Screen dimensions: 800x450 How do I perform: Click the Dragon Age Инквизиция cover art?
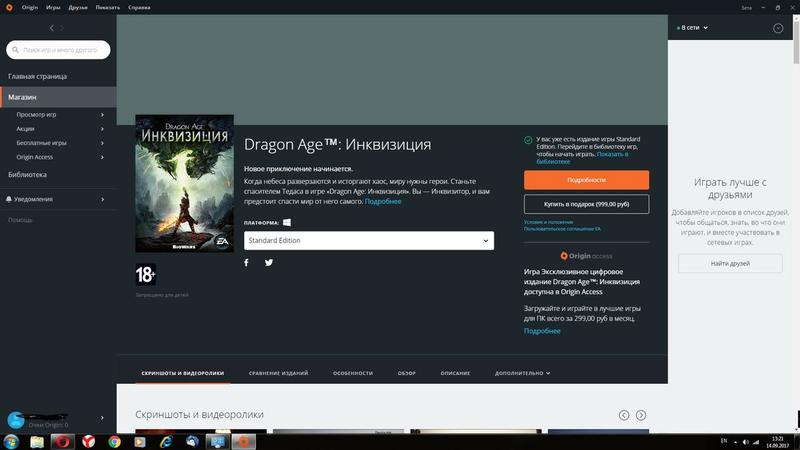(184, 183)
